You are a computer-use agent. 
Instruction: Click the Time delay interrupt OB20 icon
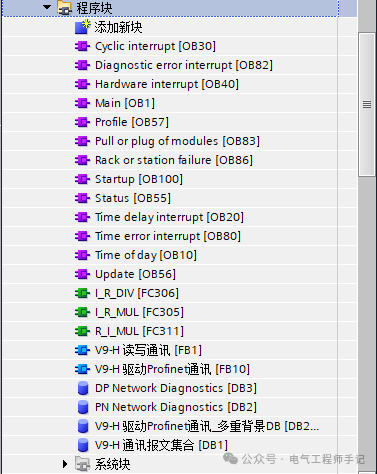[x=82, y=217]
